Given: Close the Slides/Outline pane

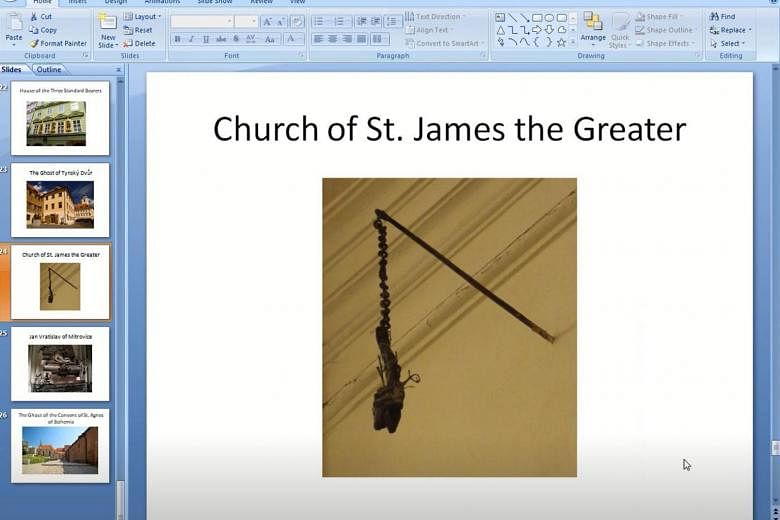Looking at the screenshot, I should (118, 70).
